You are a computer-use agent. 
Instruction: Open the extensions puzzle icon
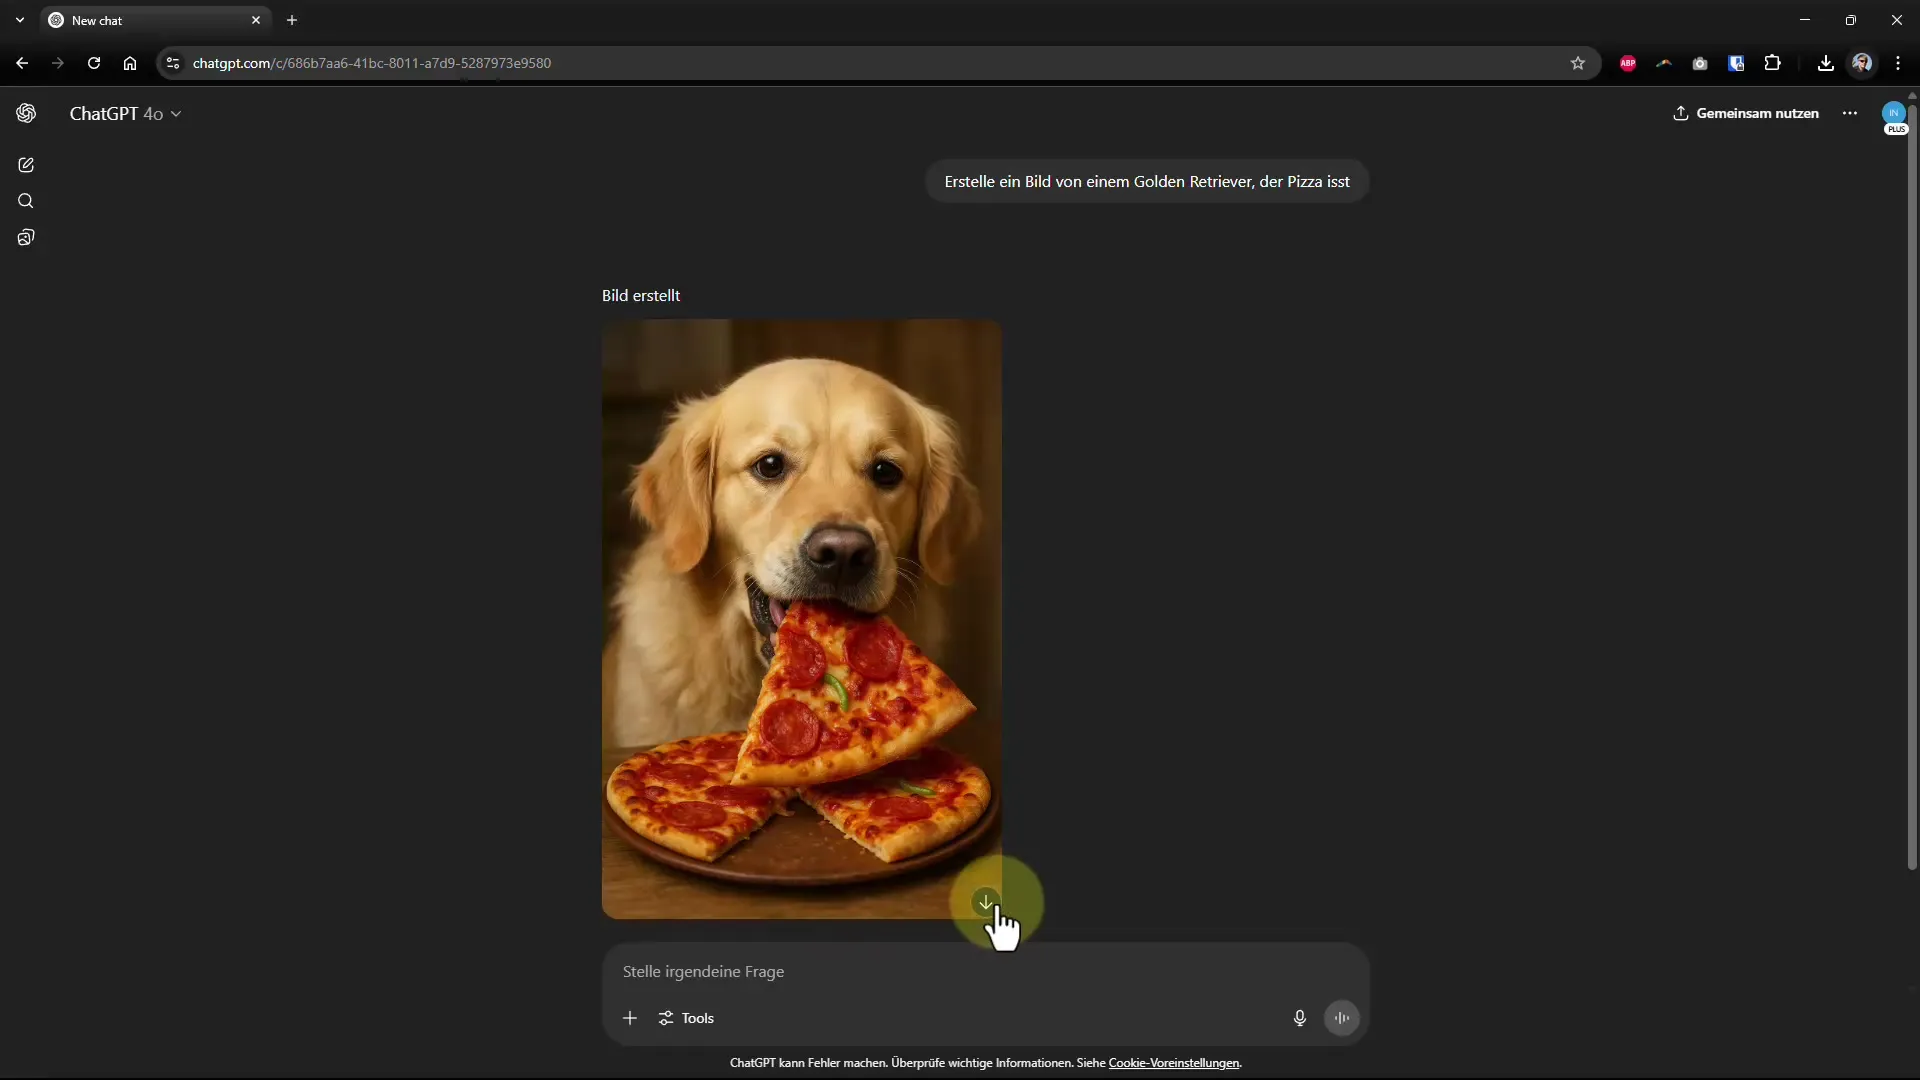click(x=1772, y=63)
